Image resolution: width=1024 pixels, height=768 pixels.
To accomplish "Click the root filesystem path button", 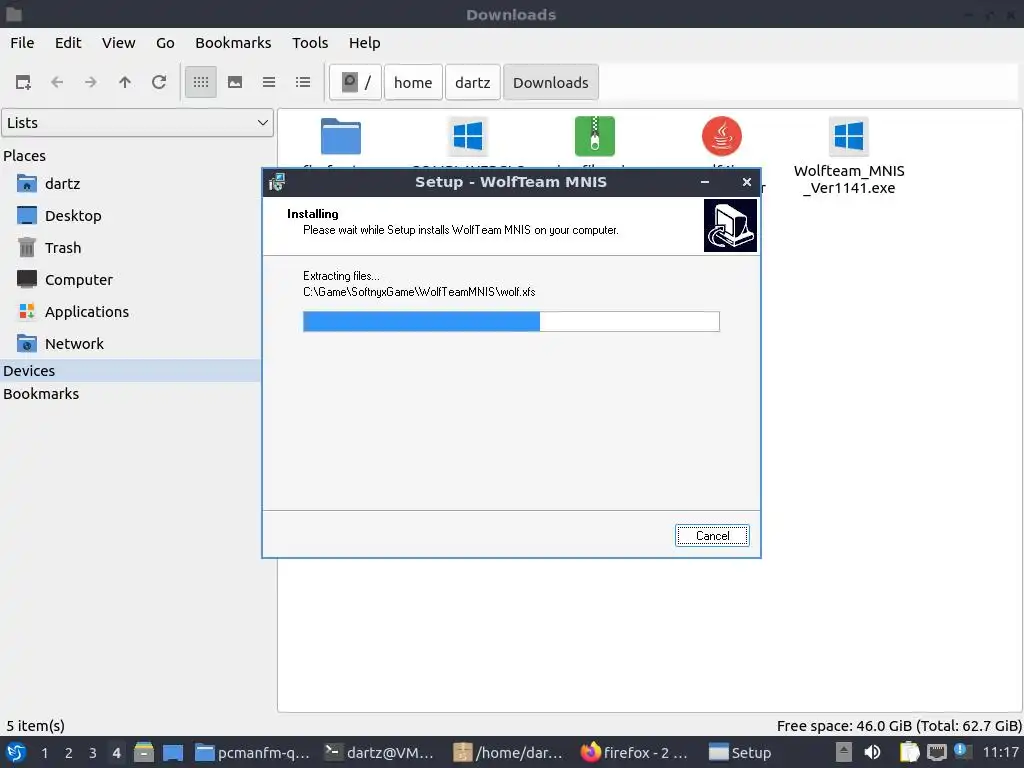I will [355, 82].
